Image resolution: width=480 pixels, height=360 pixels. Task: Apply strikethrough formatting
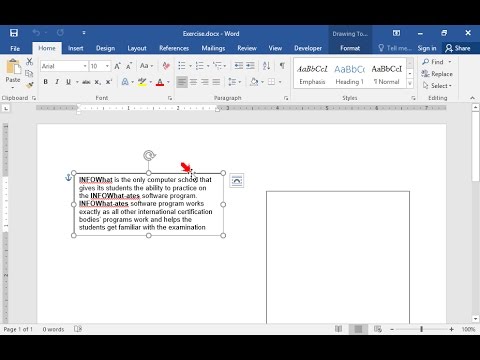(x=86, y=82)
